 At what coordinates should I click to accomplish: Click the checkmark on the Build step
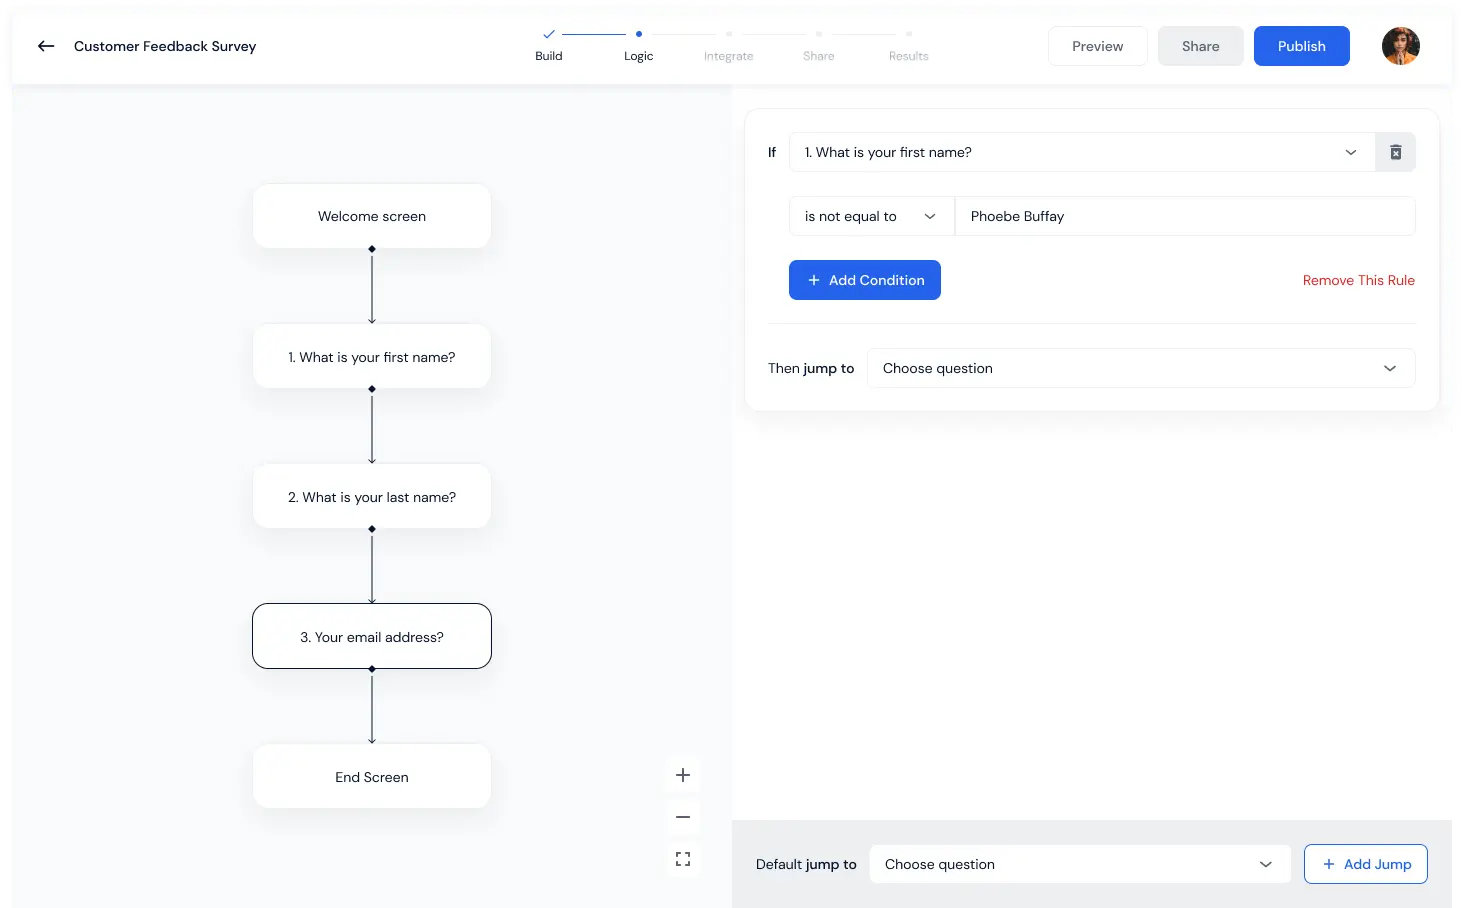(548, 33)
